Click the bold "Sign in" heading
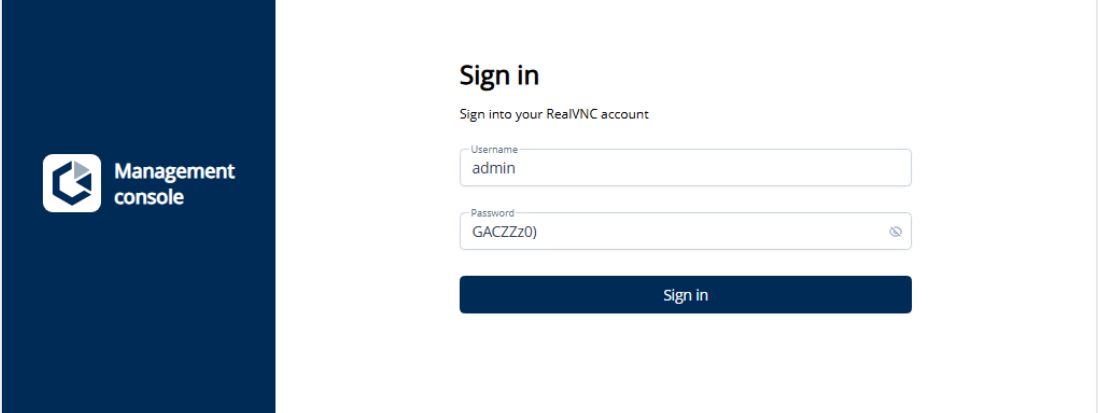1098x413 pixels. [x=499, y=75]
